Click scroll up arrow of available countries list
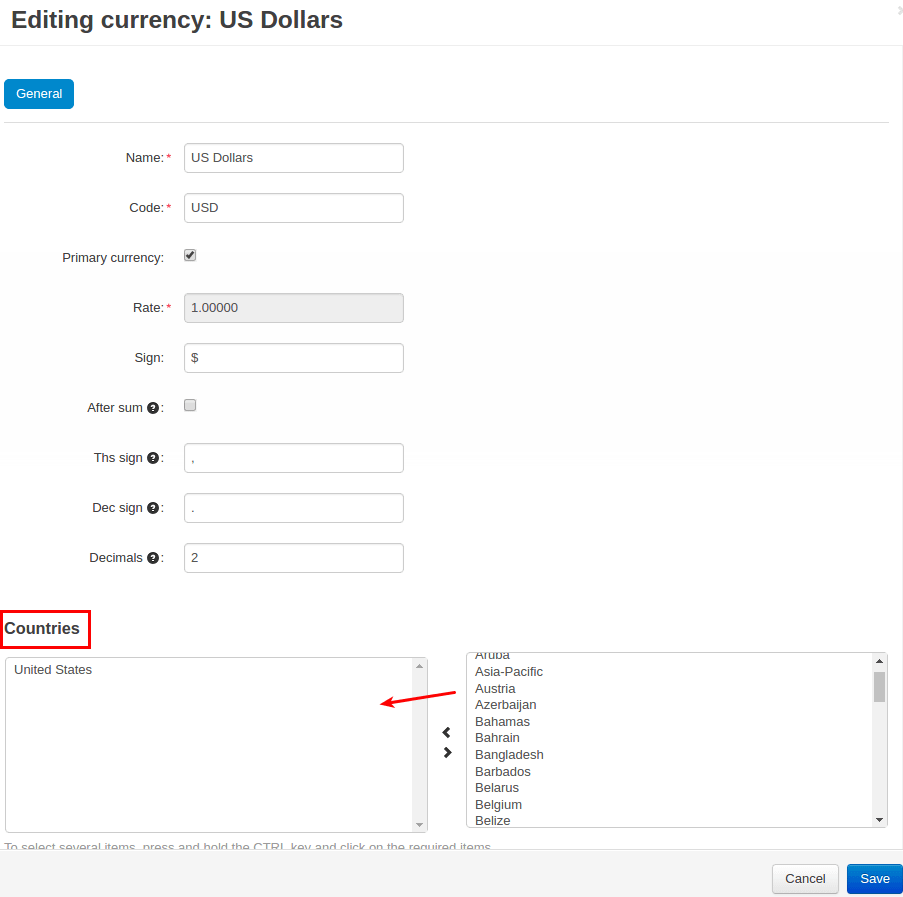Image resolution: width=903 pixels, height=897 pixels. point(879,661)
